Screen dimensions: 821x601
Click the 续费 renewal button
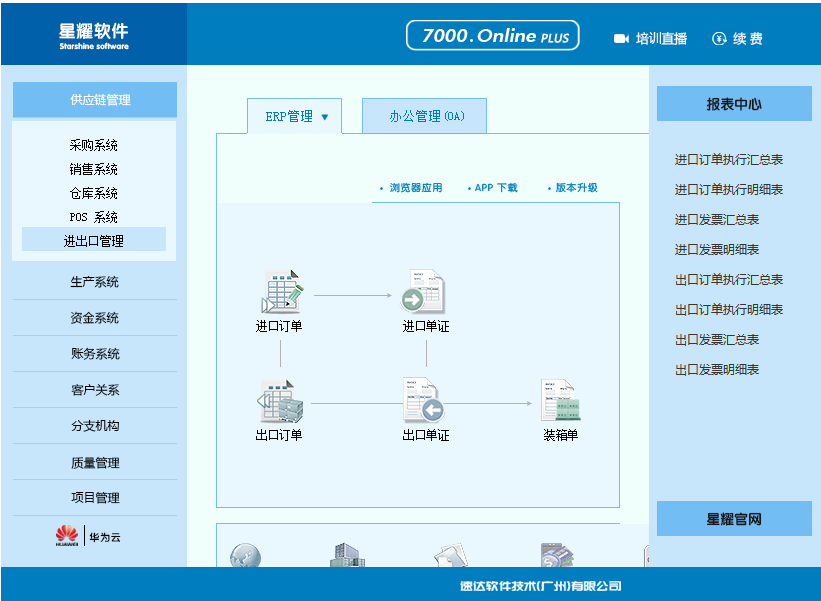pyautogui.click(x=748, y=39)
